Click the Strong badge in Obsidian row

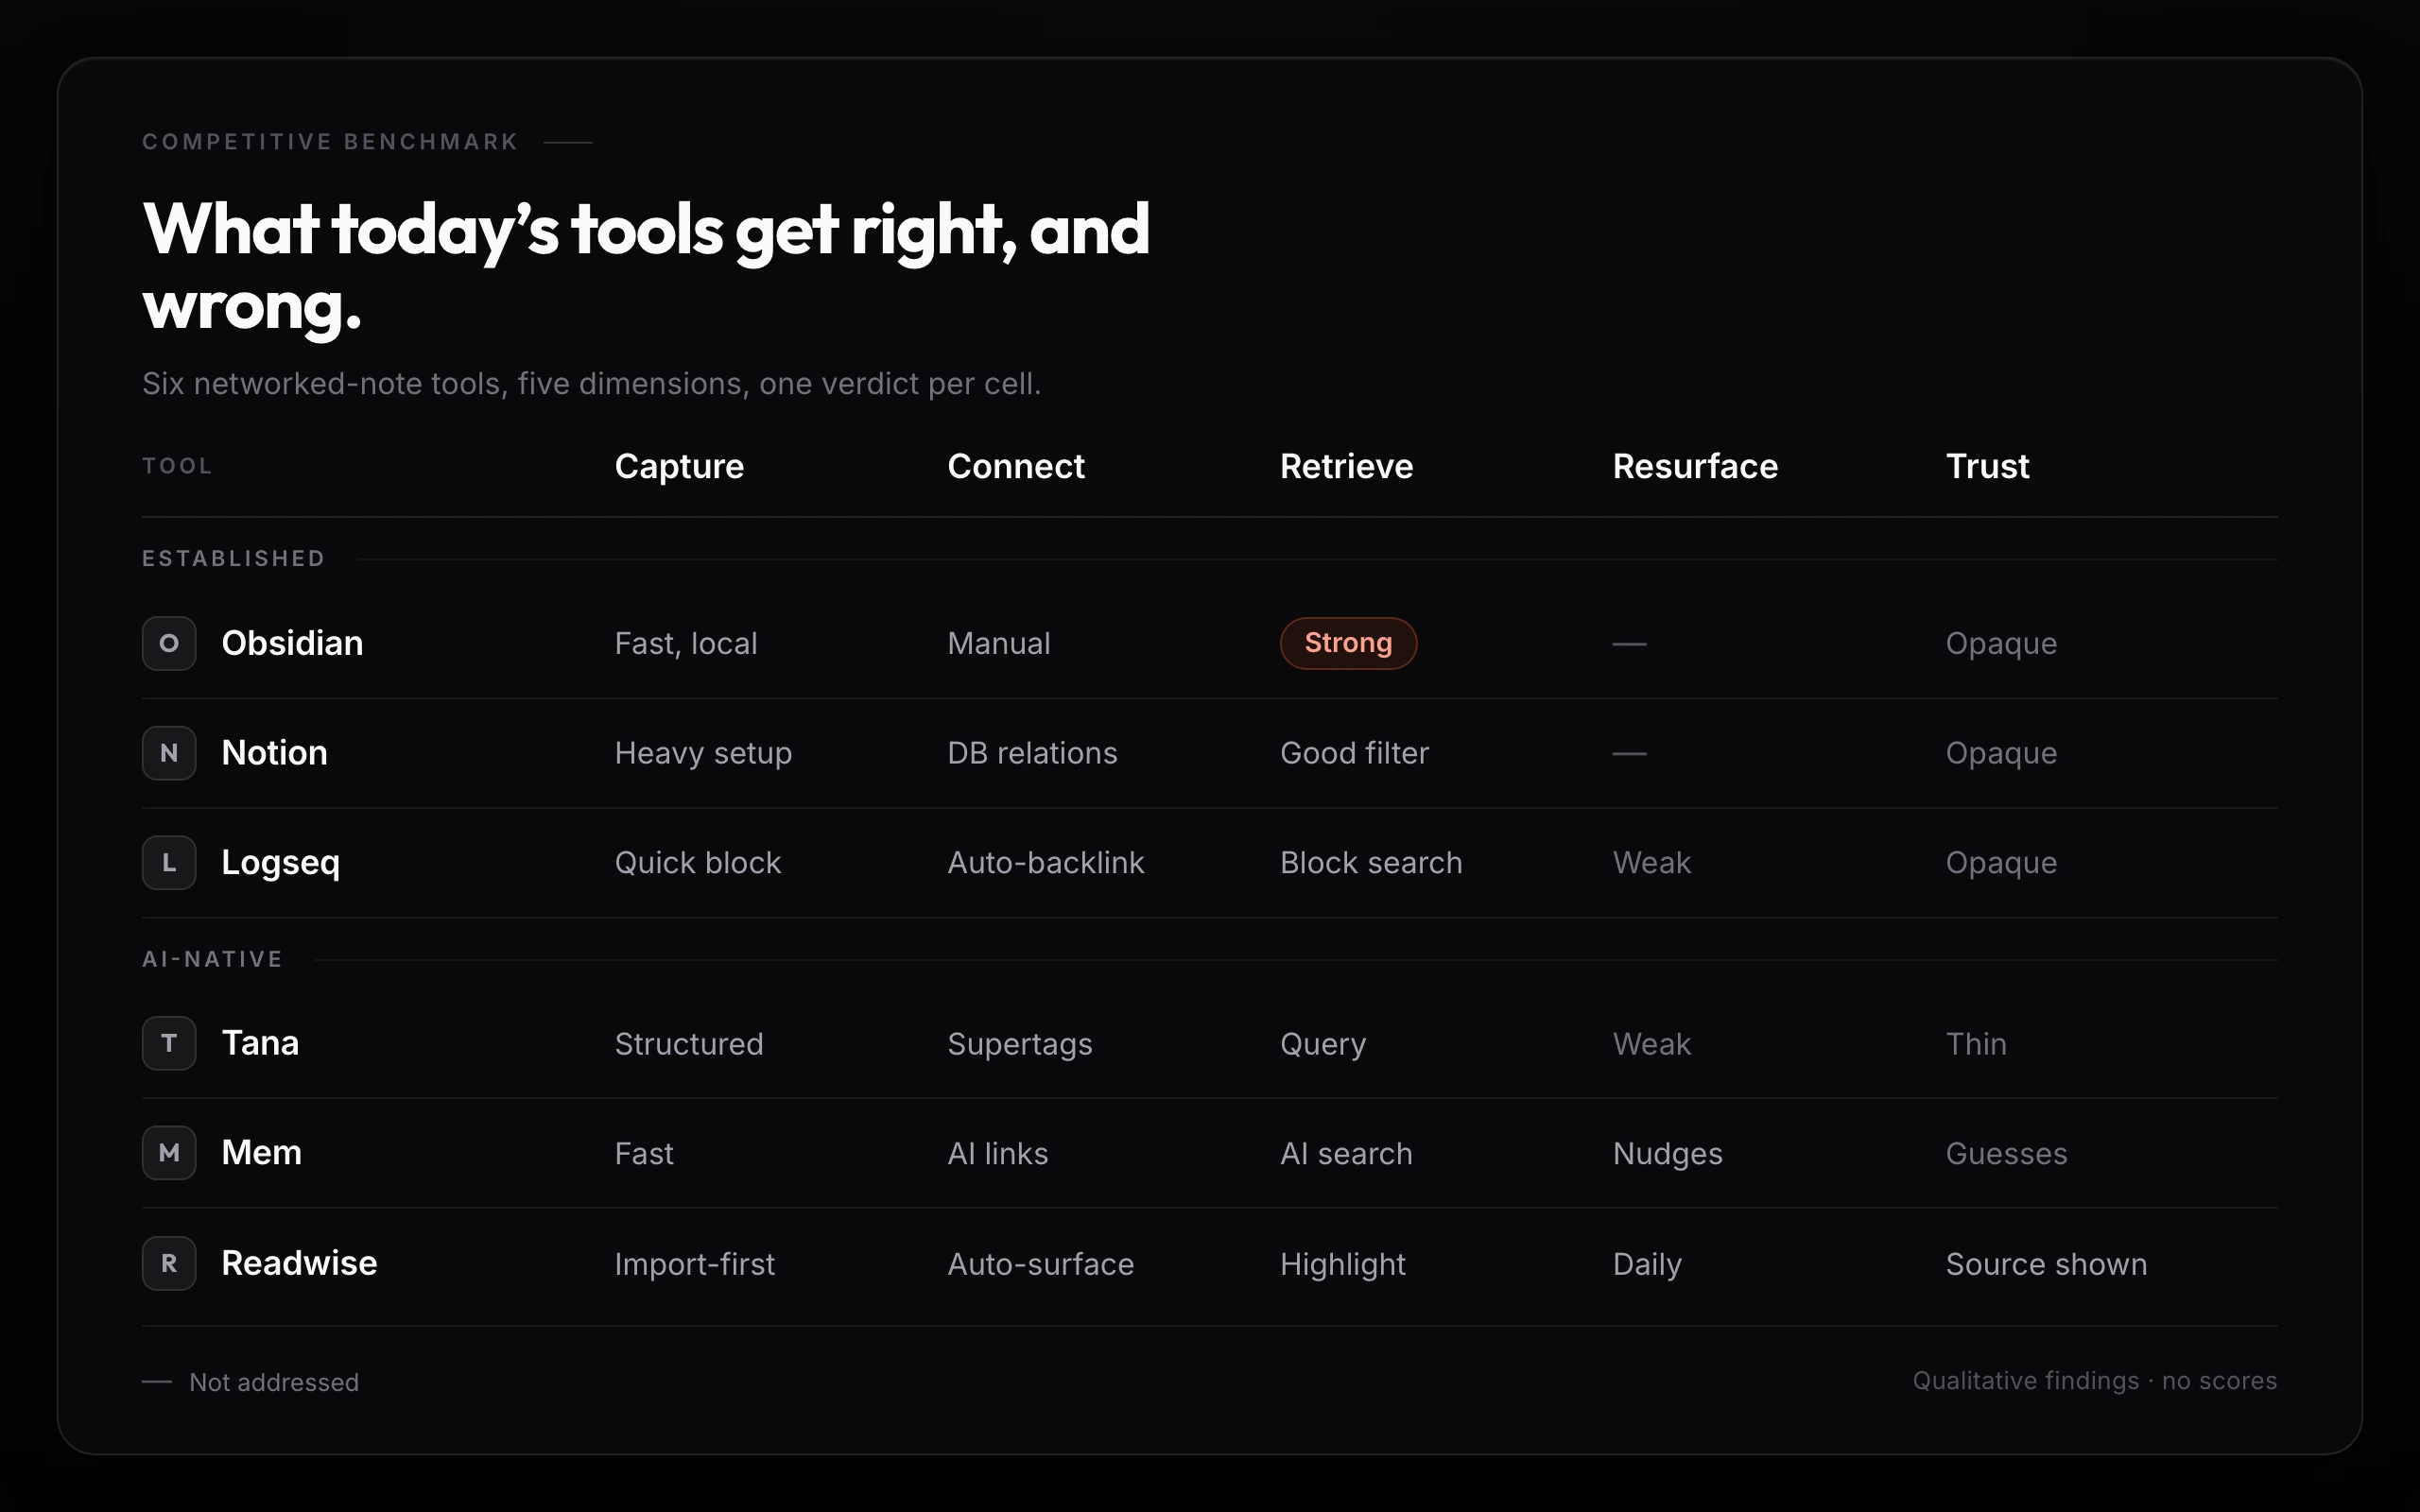1348,643
